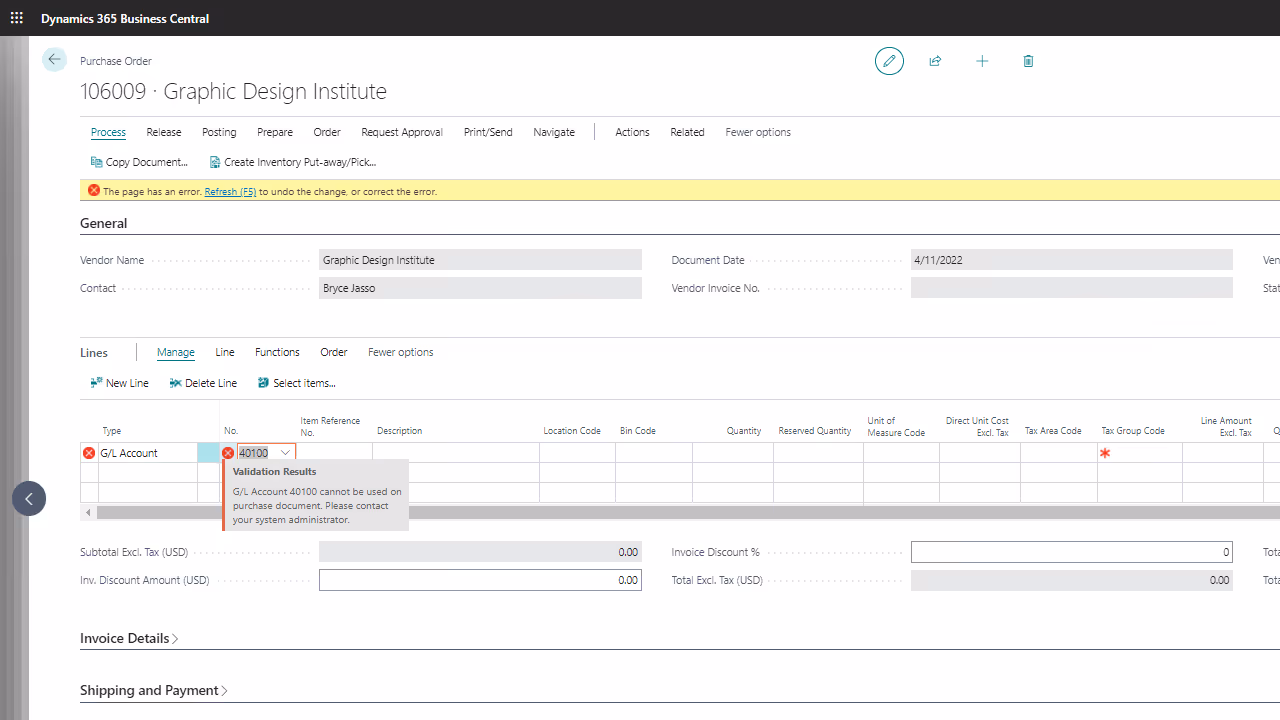
Task: Click required asterisk in Tax Group Code
Action: 1105,453
